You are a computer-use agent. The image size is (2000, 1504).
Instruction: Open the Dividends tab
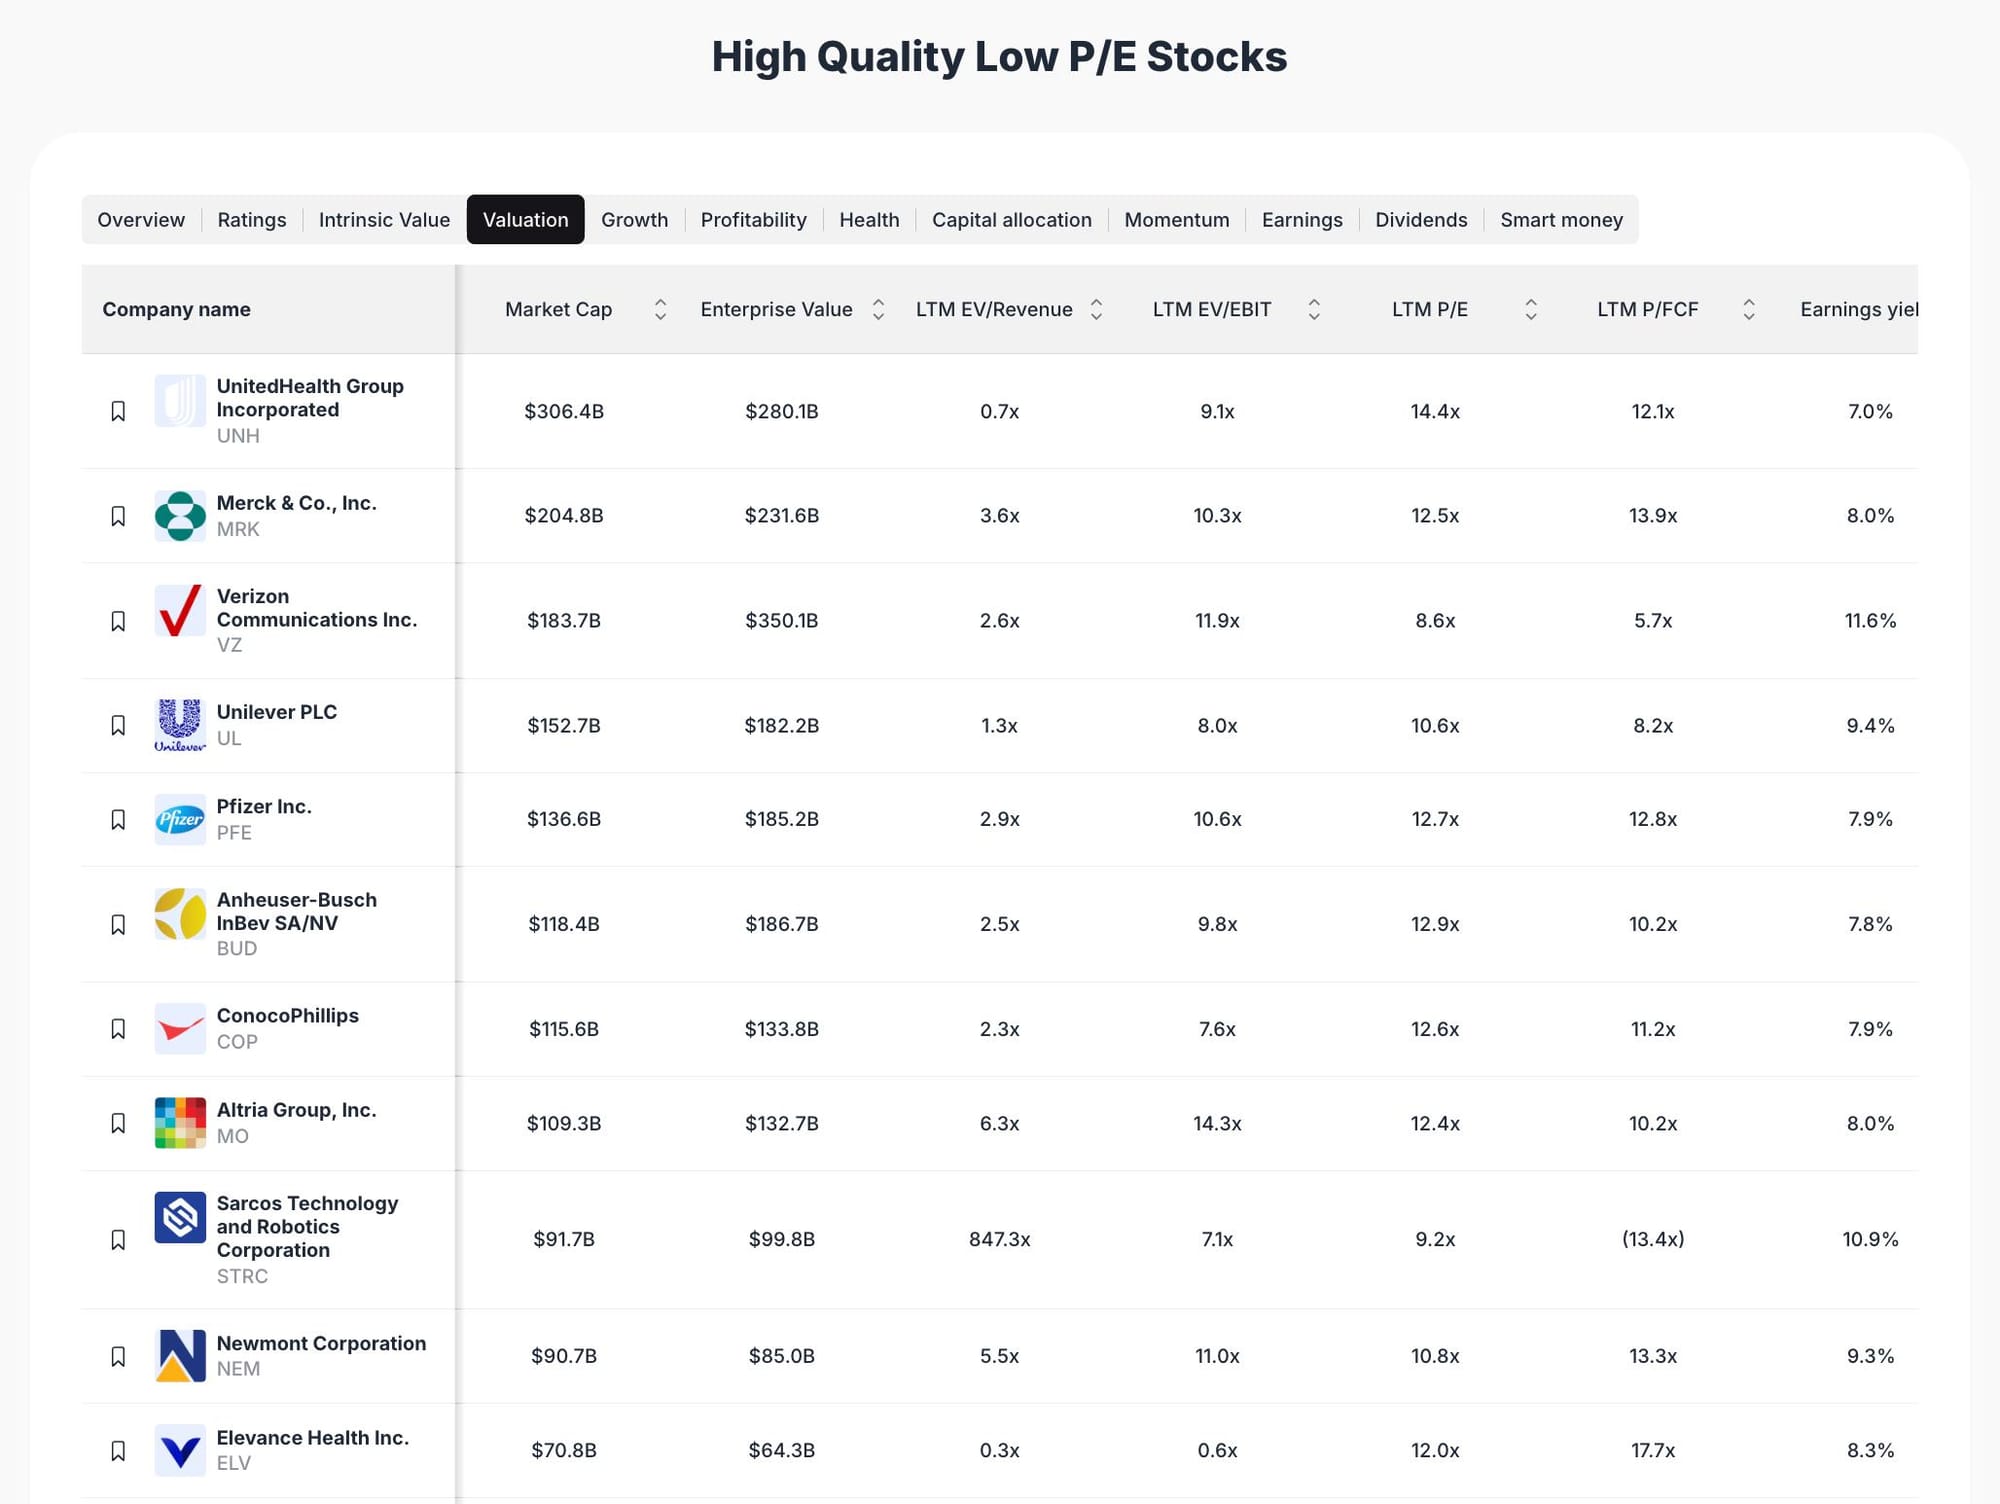pos(1421,220)
